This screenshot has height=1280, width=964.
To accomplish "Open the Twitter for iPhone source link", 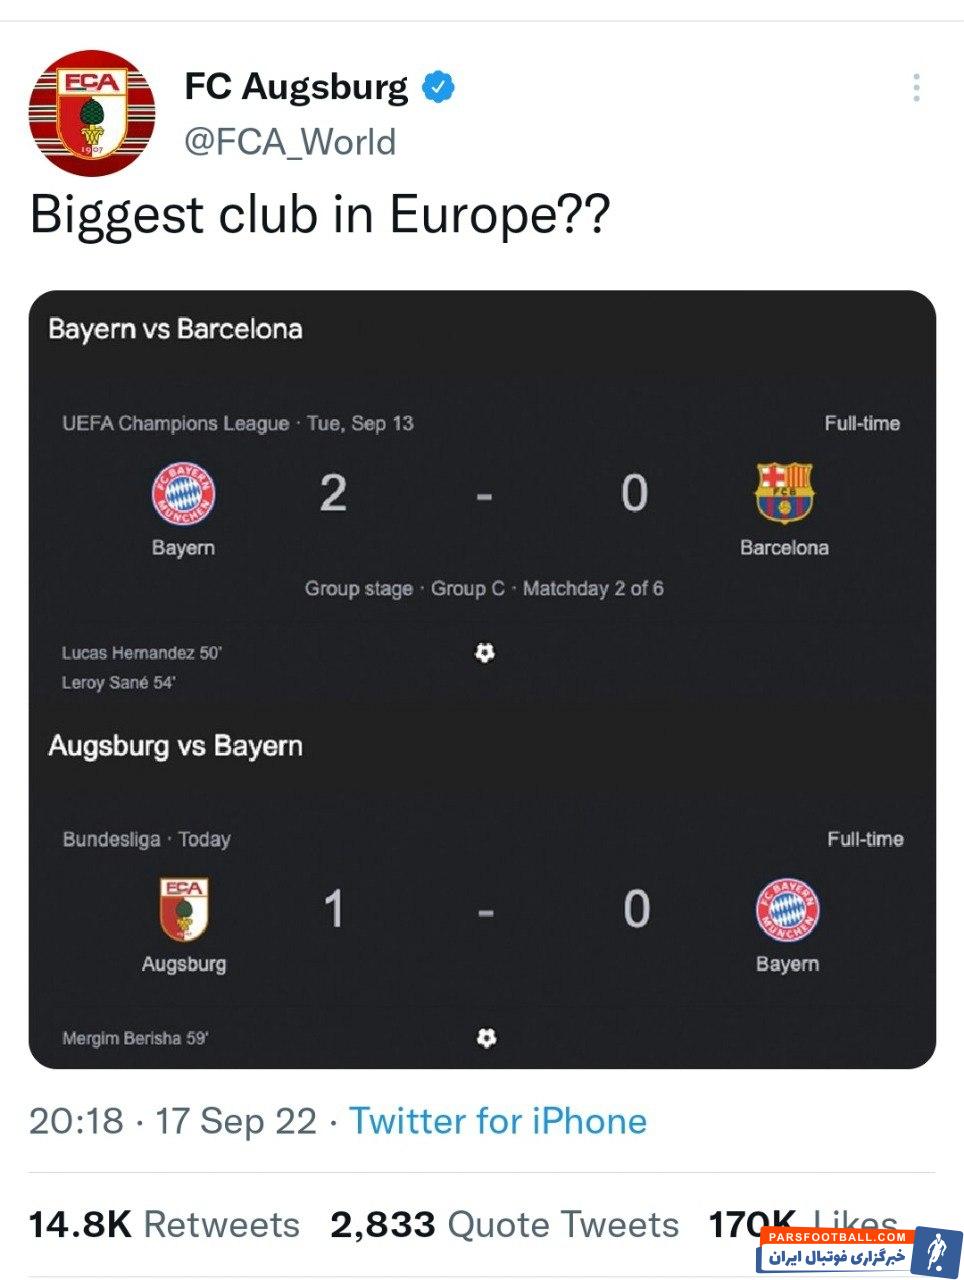I will (497, 1121).
